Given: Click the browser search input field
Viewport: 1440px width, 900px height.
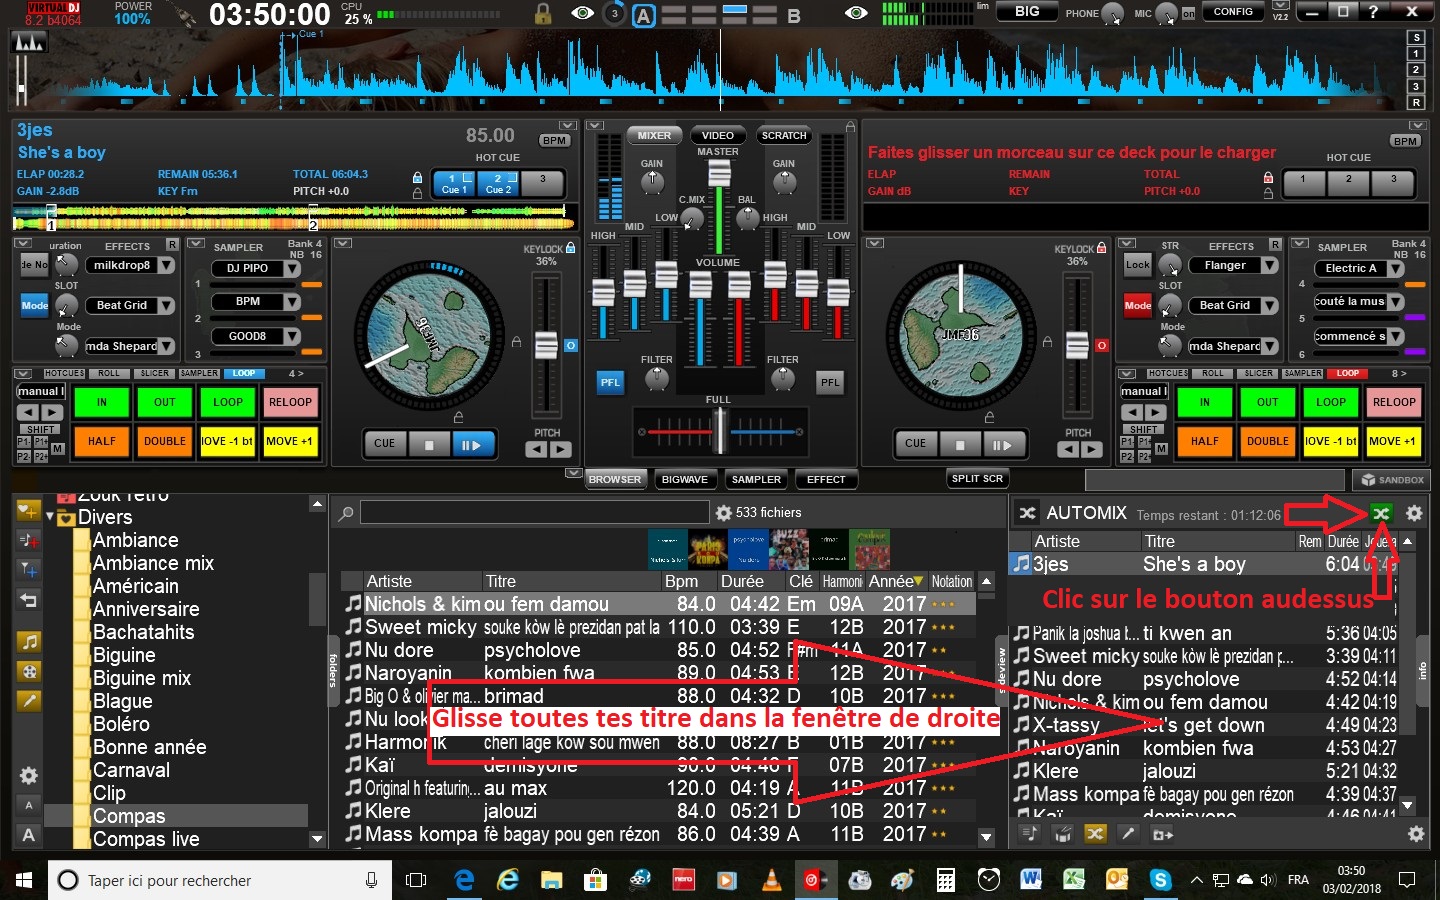Looking at the screenshot, I should click(535, 513).
